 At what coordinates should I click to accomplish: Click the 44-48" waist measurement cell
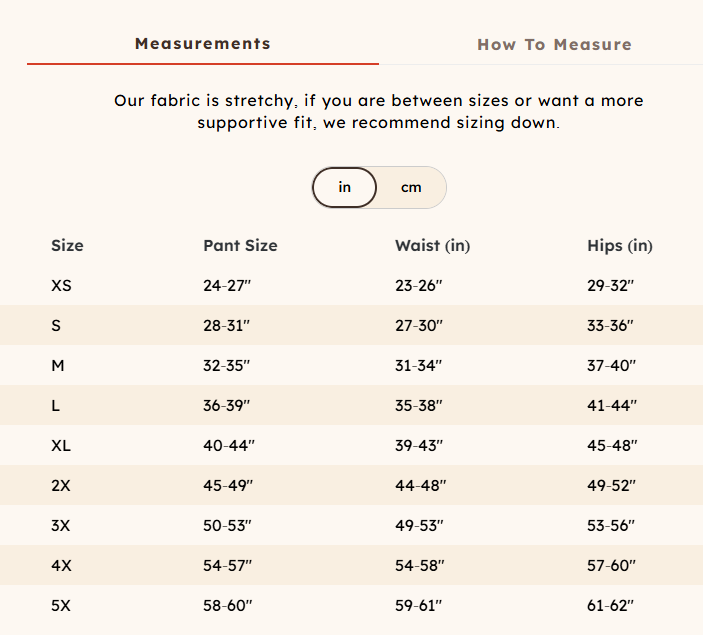(420, 486)
